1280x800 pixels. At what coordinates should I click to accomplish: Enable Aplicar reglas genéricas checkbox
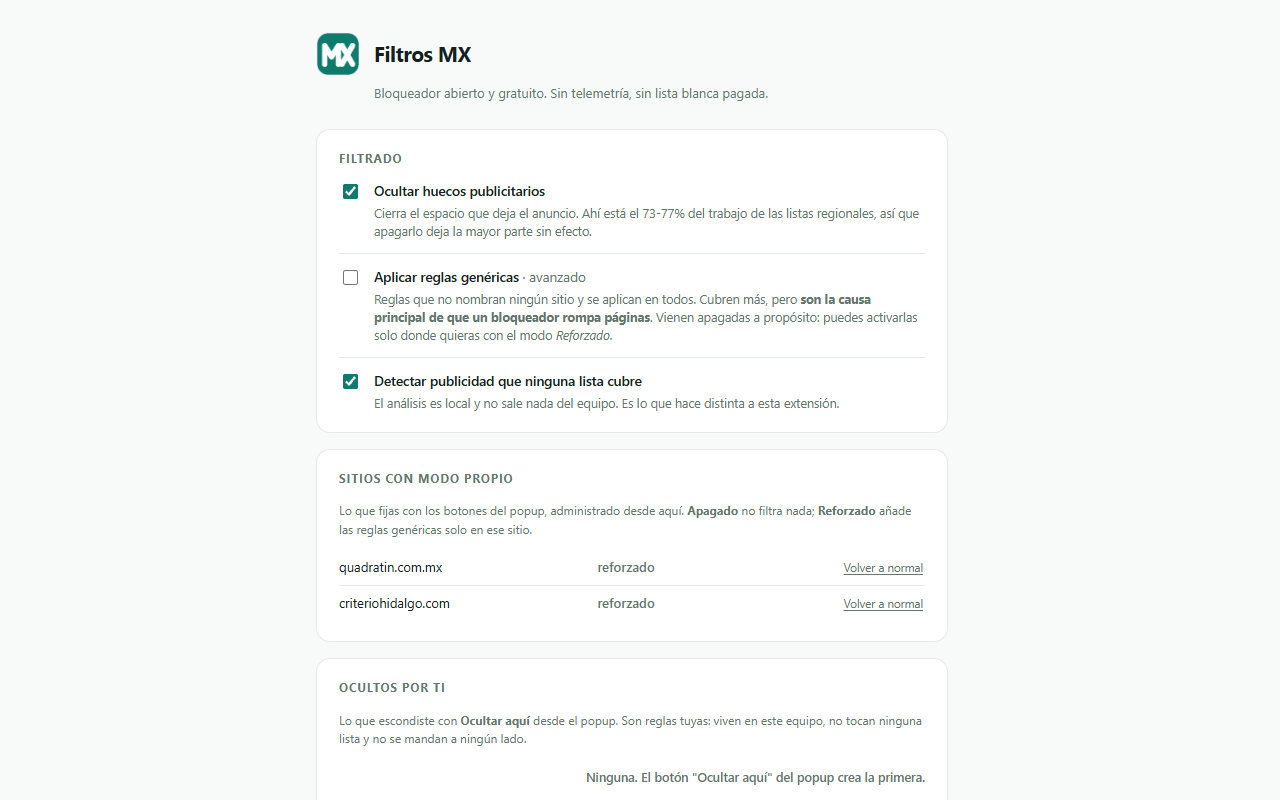(350, 278)
